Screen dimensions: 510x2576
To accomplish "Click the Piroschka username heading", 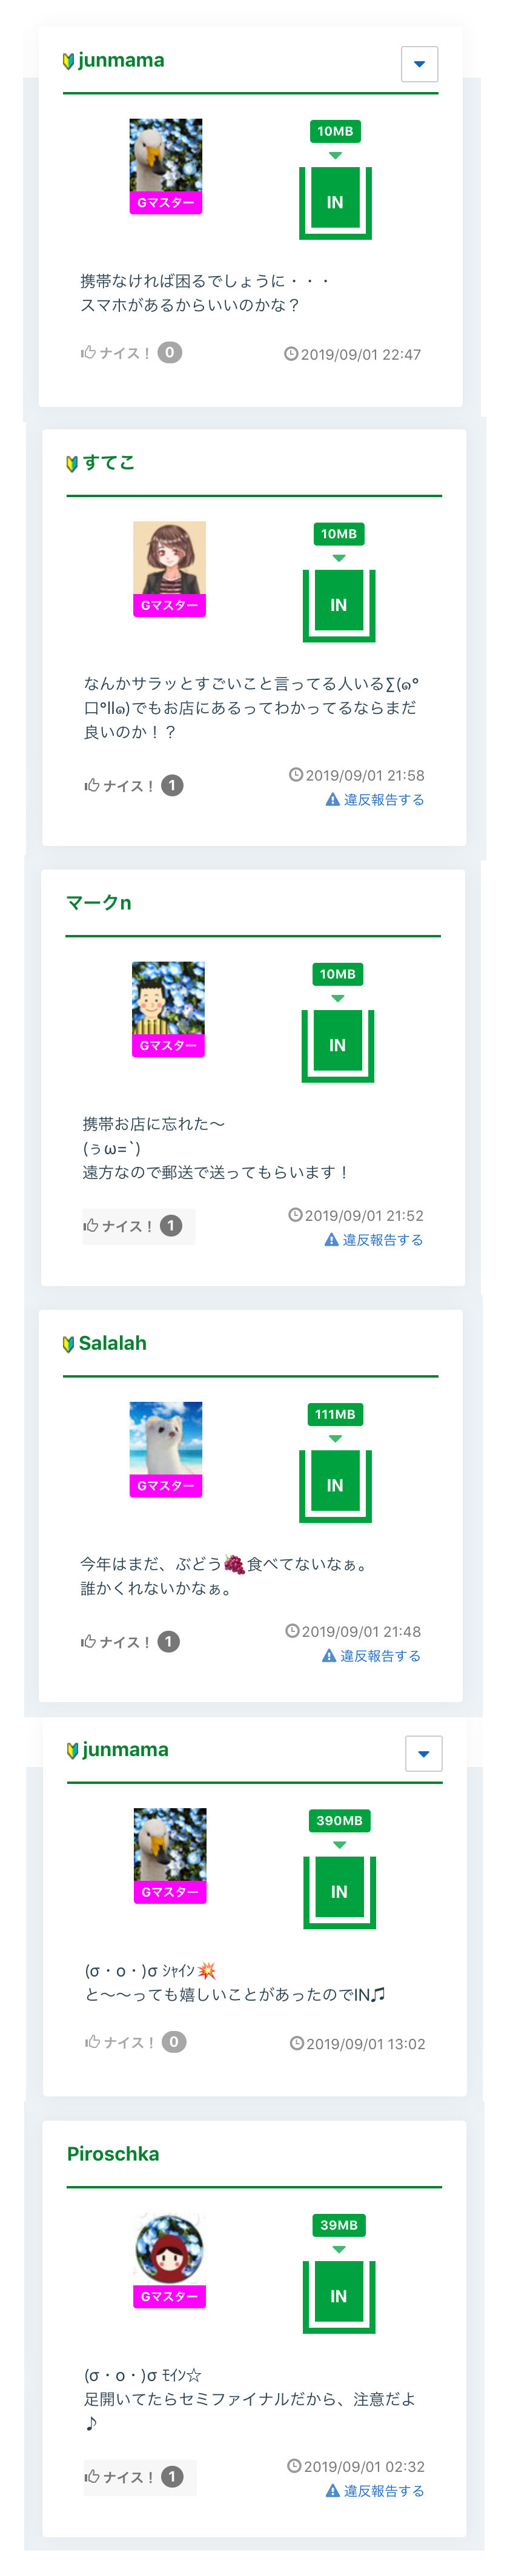I will click(113, 2154).
